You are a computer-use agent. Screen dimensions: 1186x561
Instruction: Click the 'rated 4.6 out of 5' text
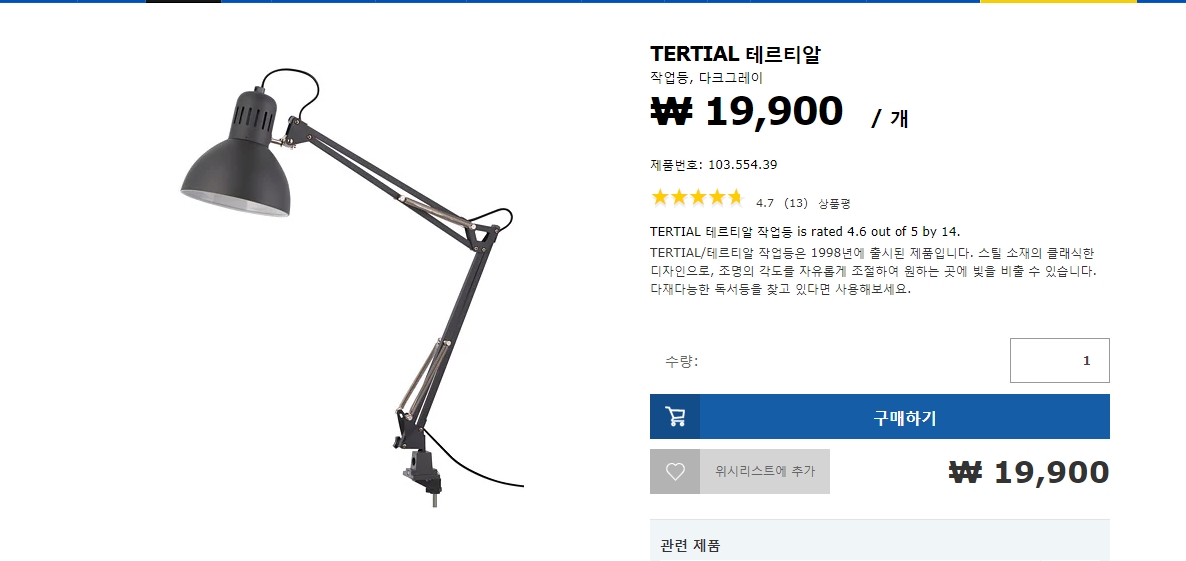click(x=855, y=231)
